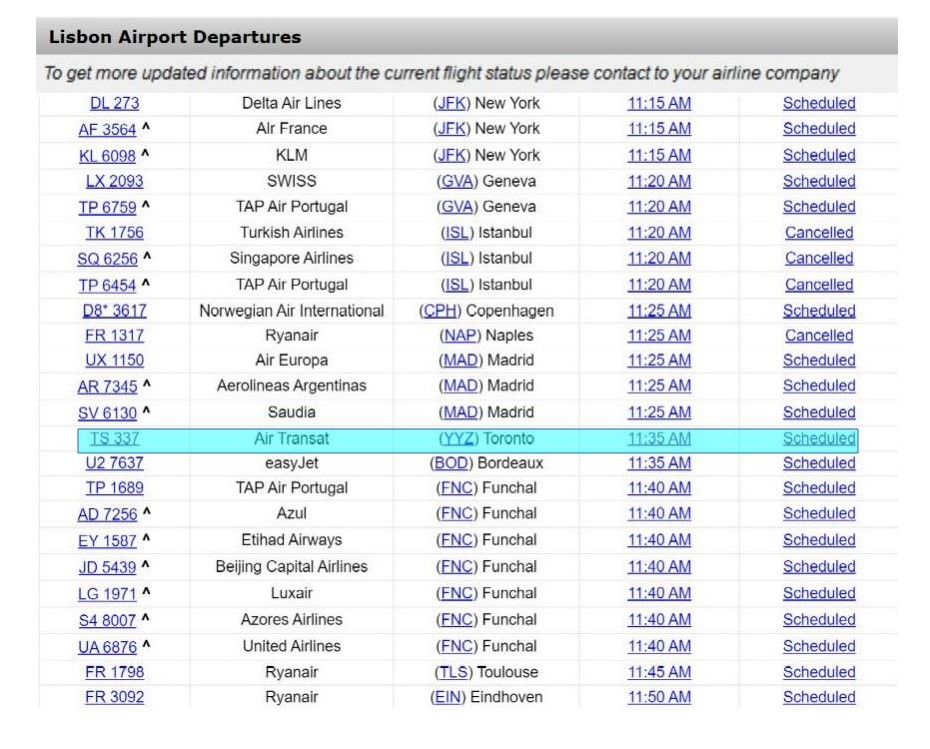The height and width of the screenshot is (749, 930).
Task: Open flight AR 7345 link
Action: 107,387
